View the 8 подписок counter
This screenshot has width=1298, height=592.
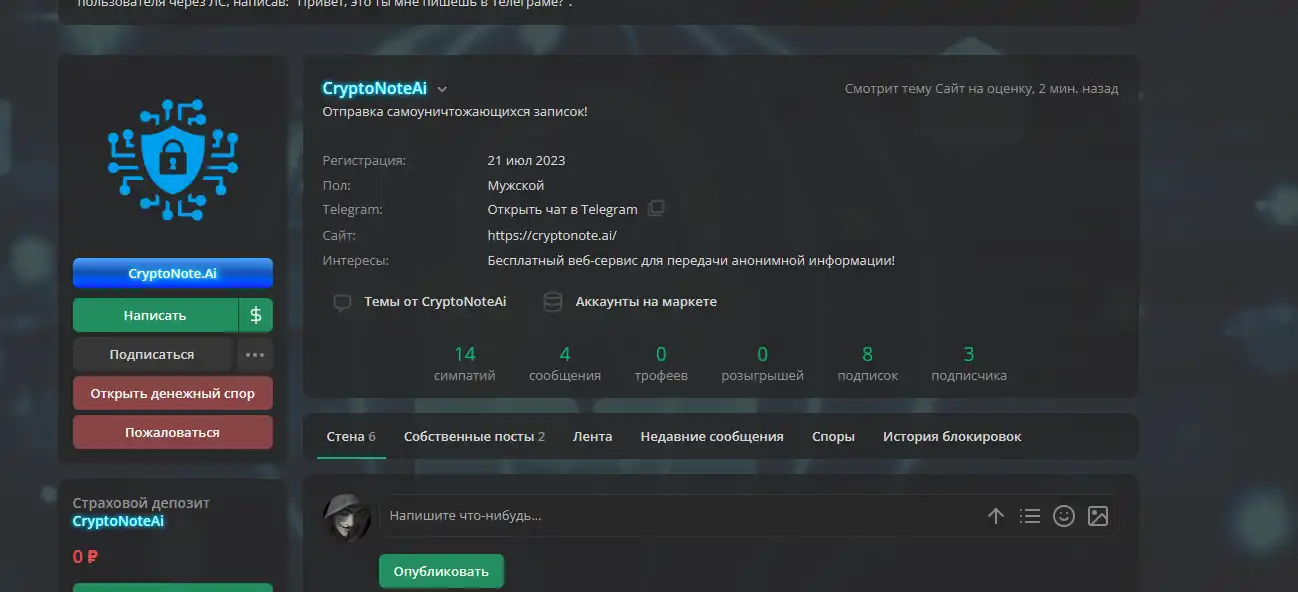867,364
